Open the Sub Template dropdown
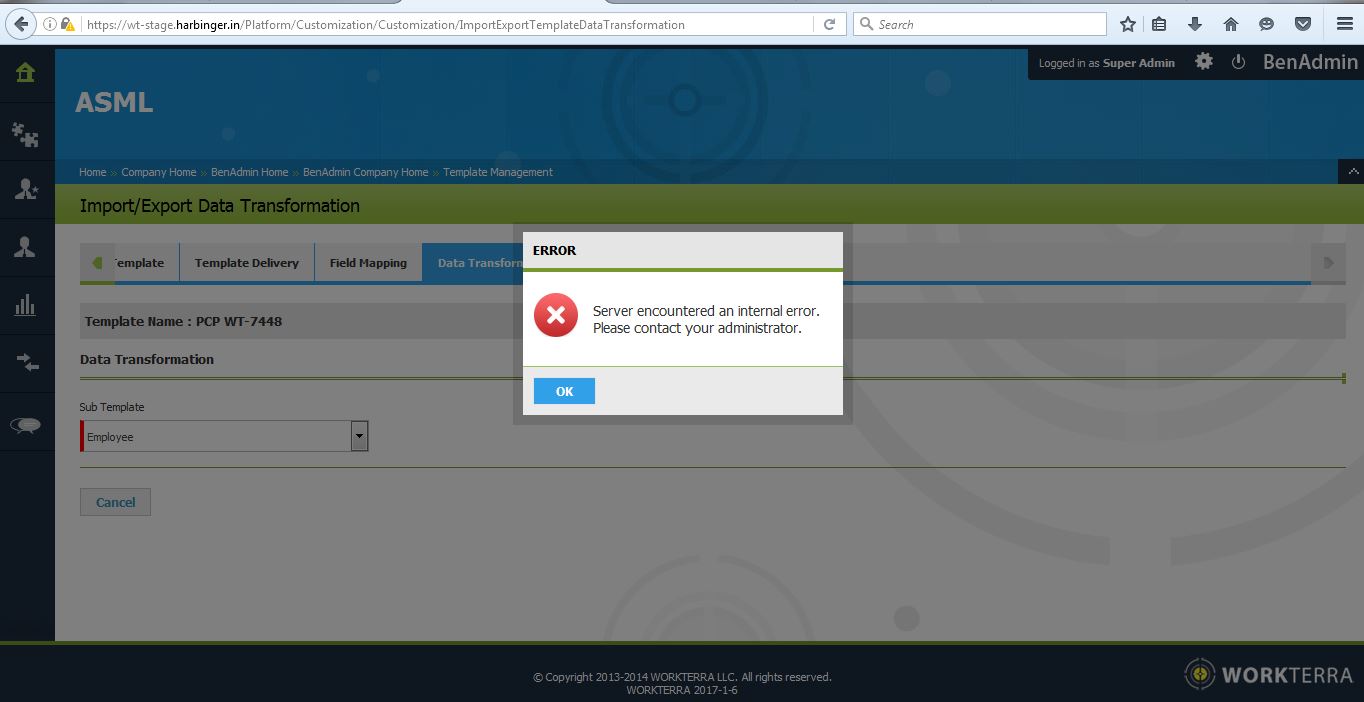This screenshot has width=1364, height=702. point(359,436)
